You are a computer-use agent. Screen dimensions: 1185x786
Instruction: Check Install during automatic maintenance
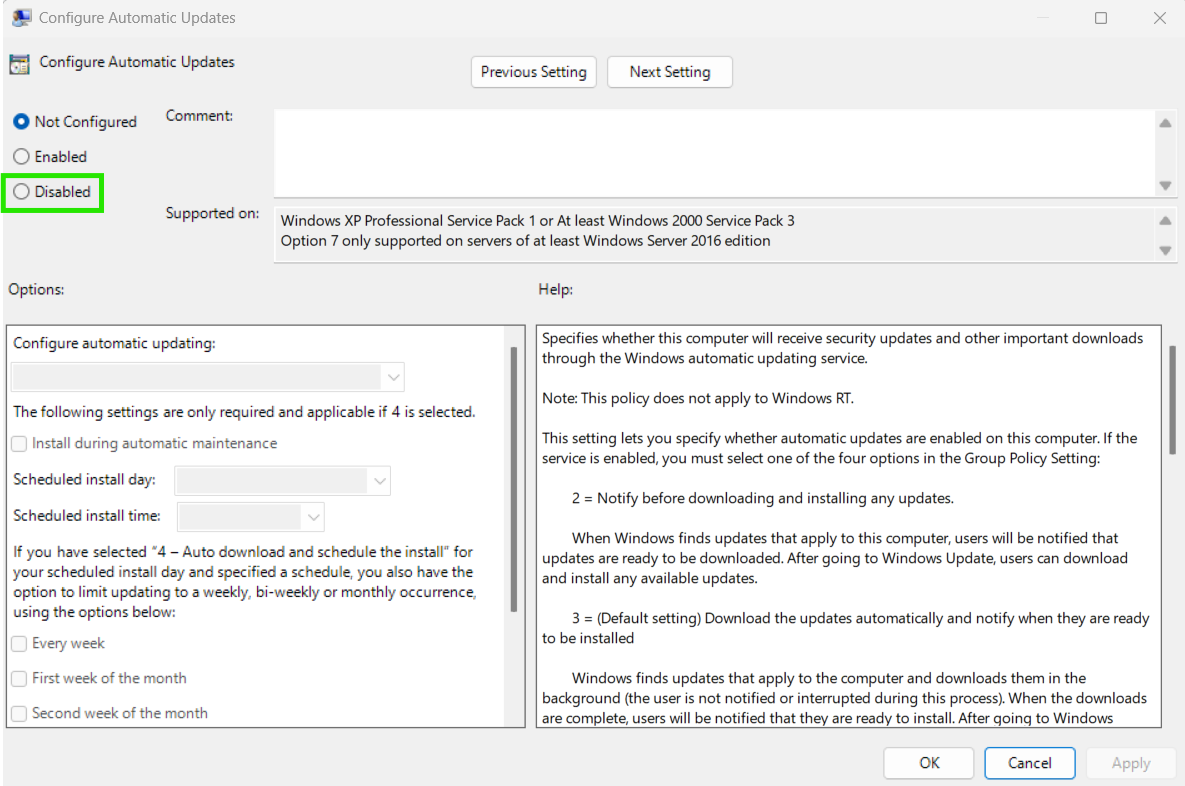pyautogui.click(x=20, y=443)
